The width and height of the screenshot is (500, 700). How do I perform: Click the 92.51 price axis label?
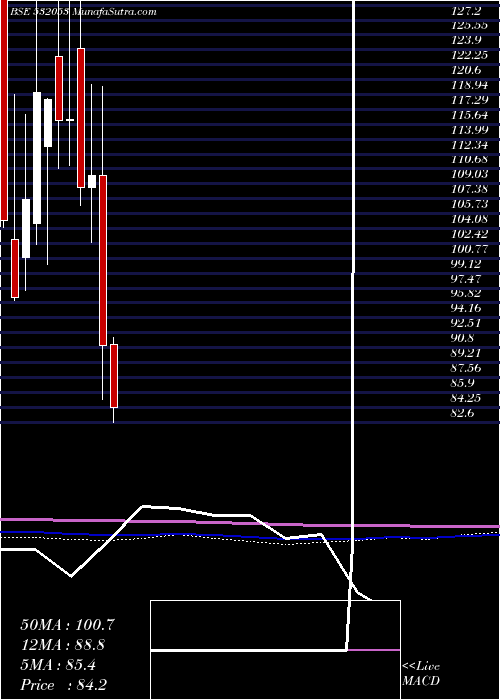click(x=467, y=323)
